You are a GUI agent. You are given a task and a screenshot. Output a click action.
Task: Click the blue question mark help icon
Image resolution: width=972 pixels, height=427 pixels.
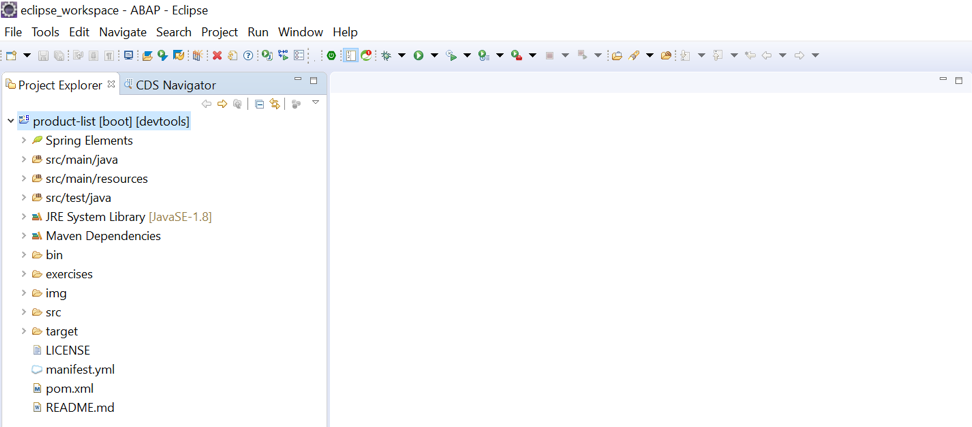(x=248, y=55)
